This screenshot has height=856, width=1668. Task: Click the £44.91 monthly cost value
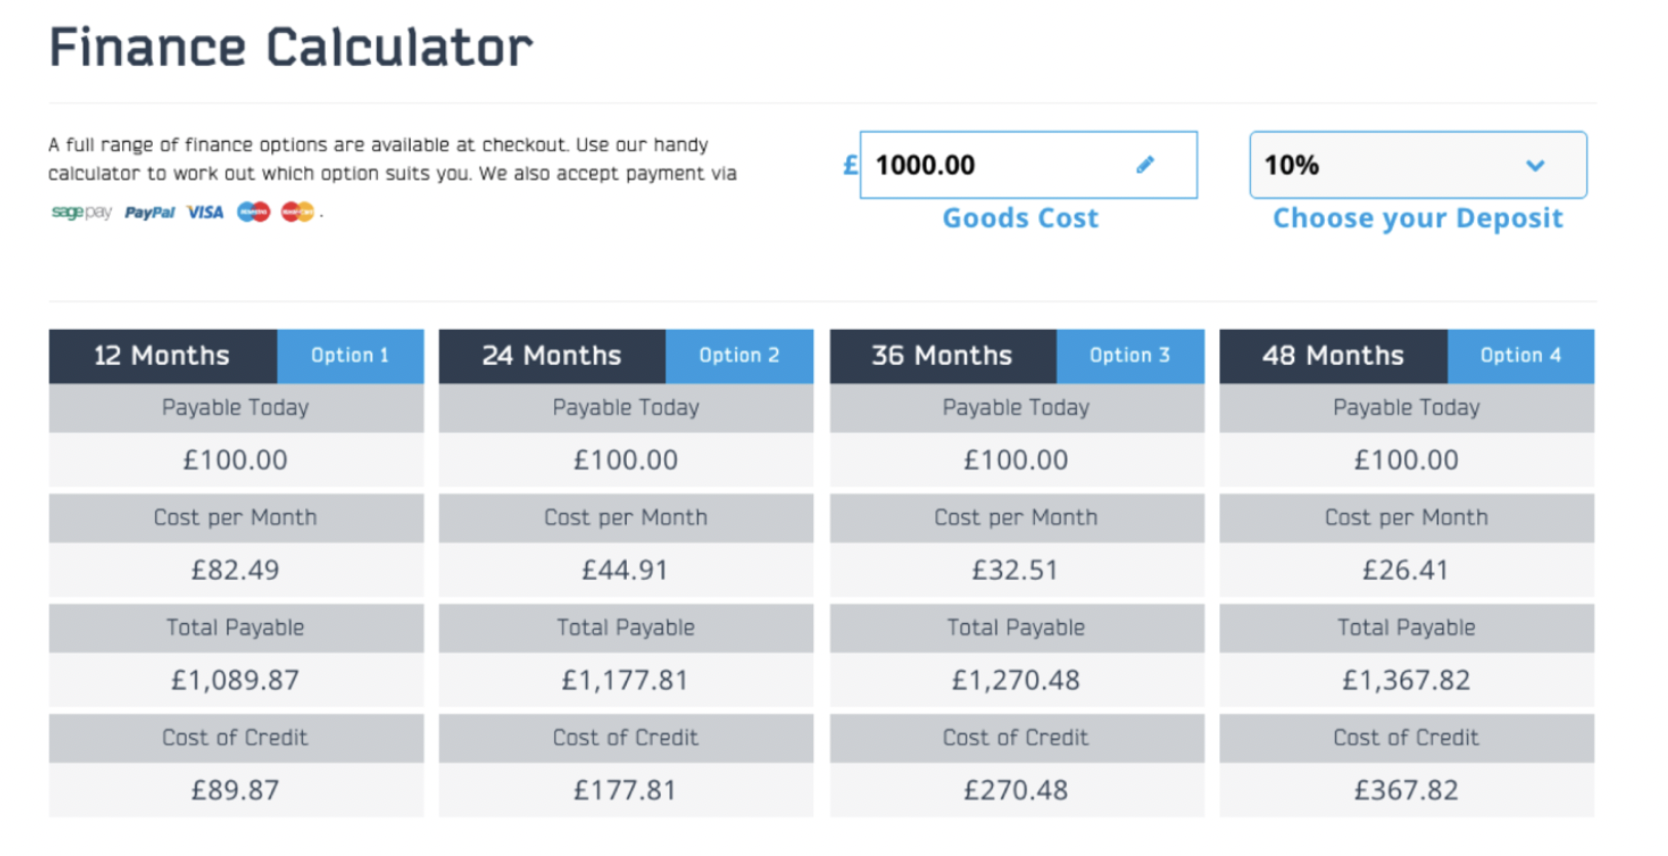pyautogui.click(x=625, y=570)
